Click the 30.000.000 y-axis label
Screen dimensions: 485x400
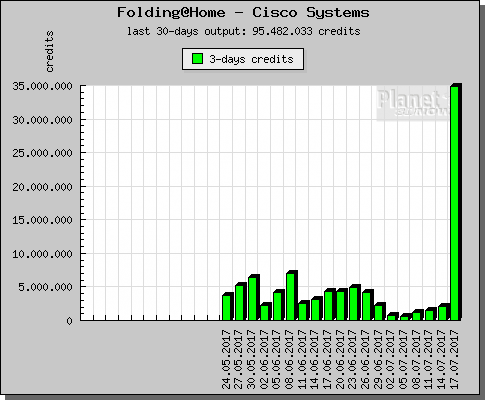pyautogui.click(x=42, y=120)
